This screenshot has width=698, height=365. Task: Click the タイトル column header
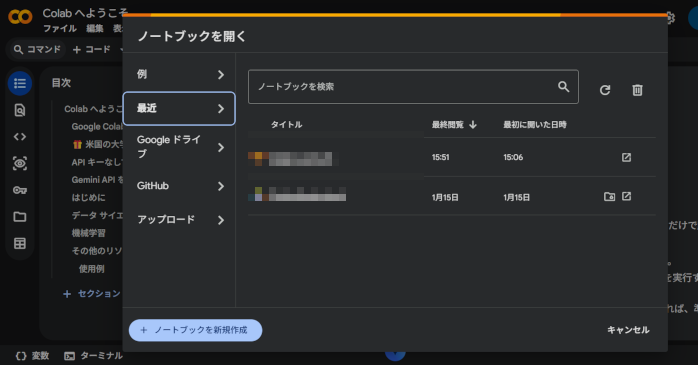[286, 125]
